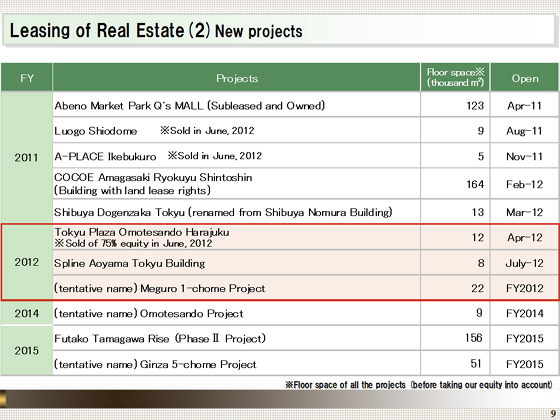Select floor space value '5' for A-PLACE Ikebukuro
Viewport: 560px width, 420px height.
pyautogui.click(x=481, y=156)
